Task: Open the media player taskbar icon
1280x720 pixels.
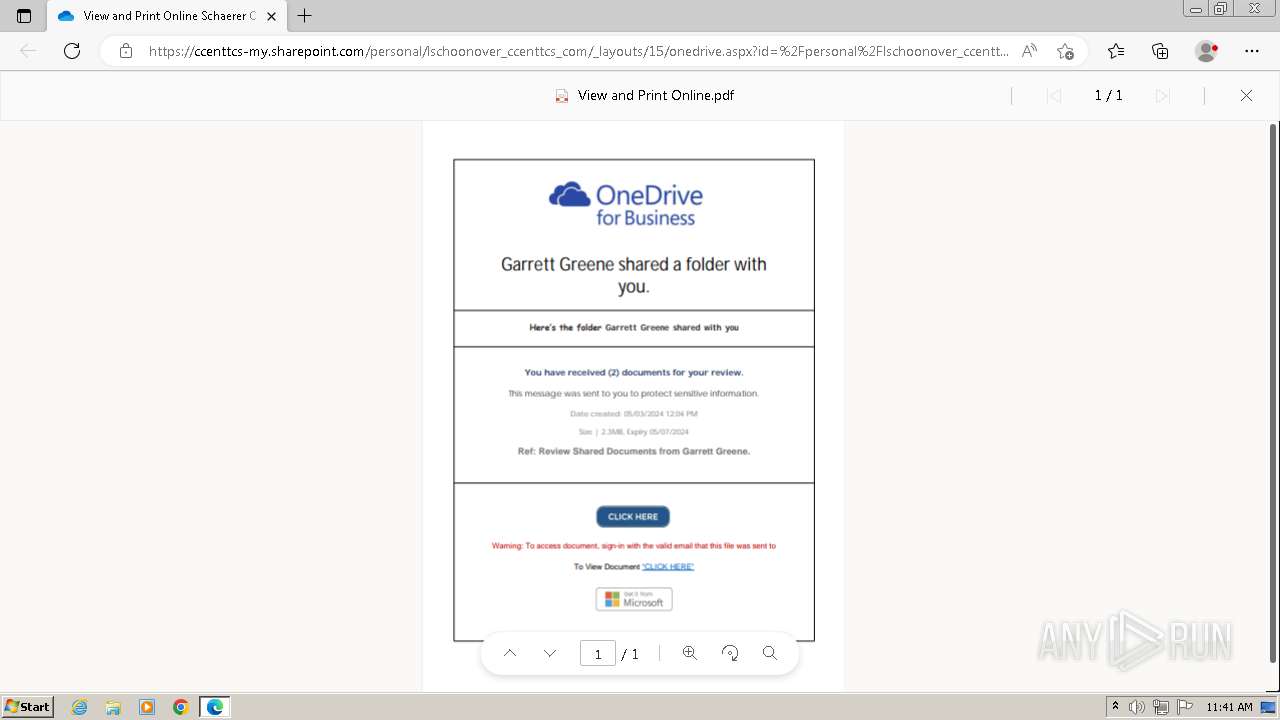Action: 147,707
